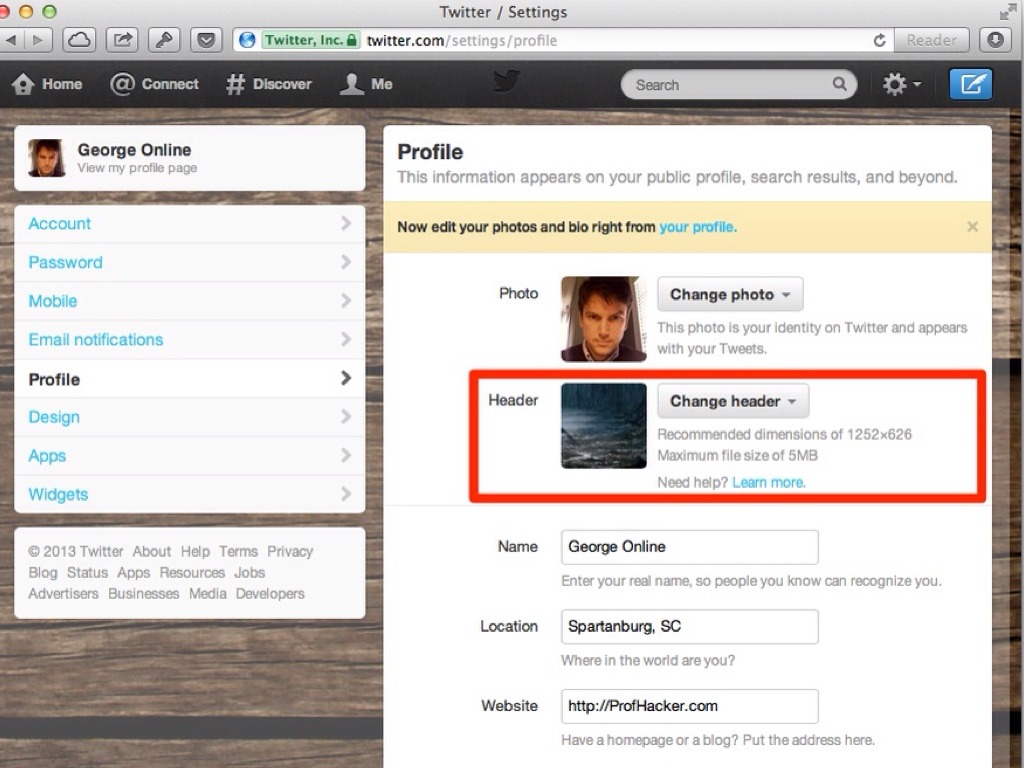Follow the 'your profile' link in banner

click(697, 227)
